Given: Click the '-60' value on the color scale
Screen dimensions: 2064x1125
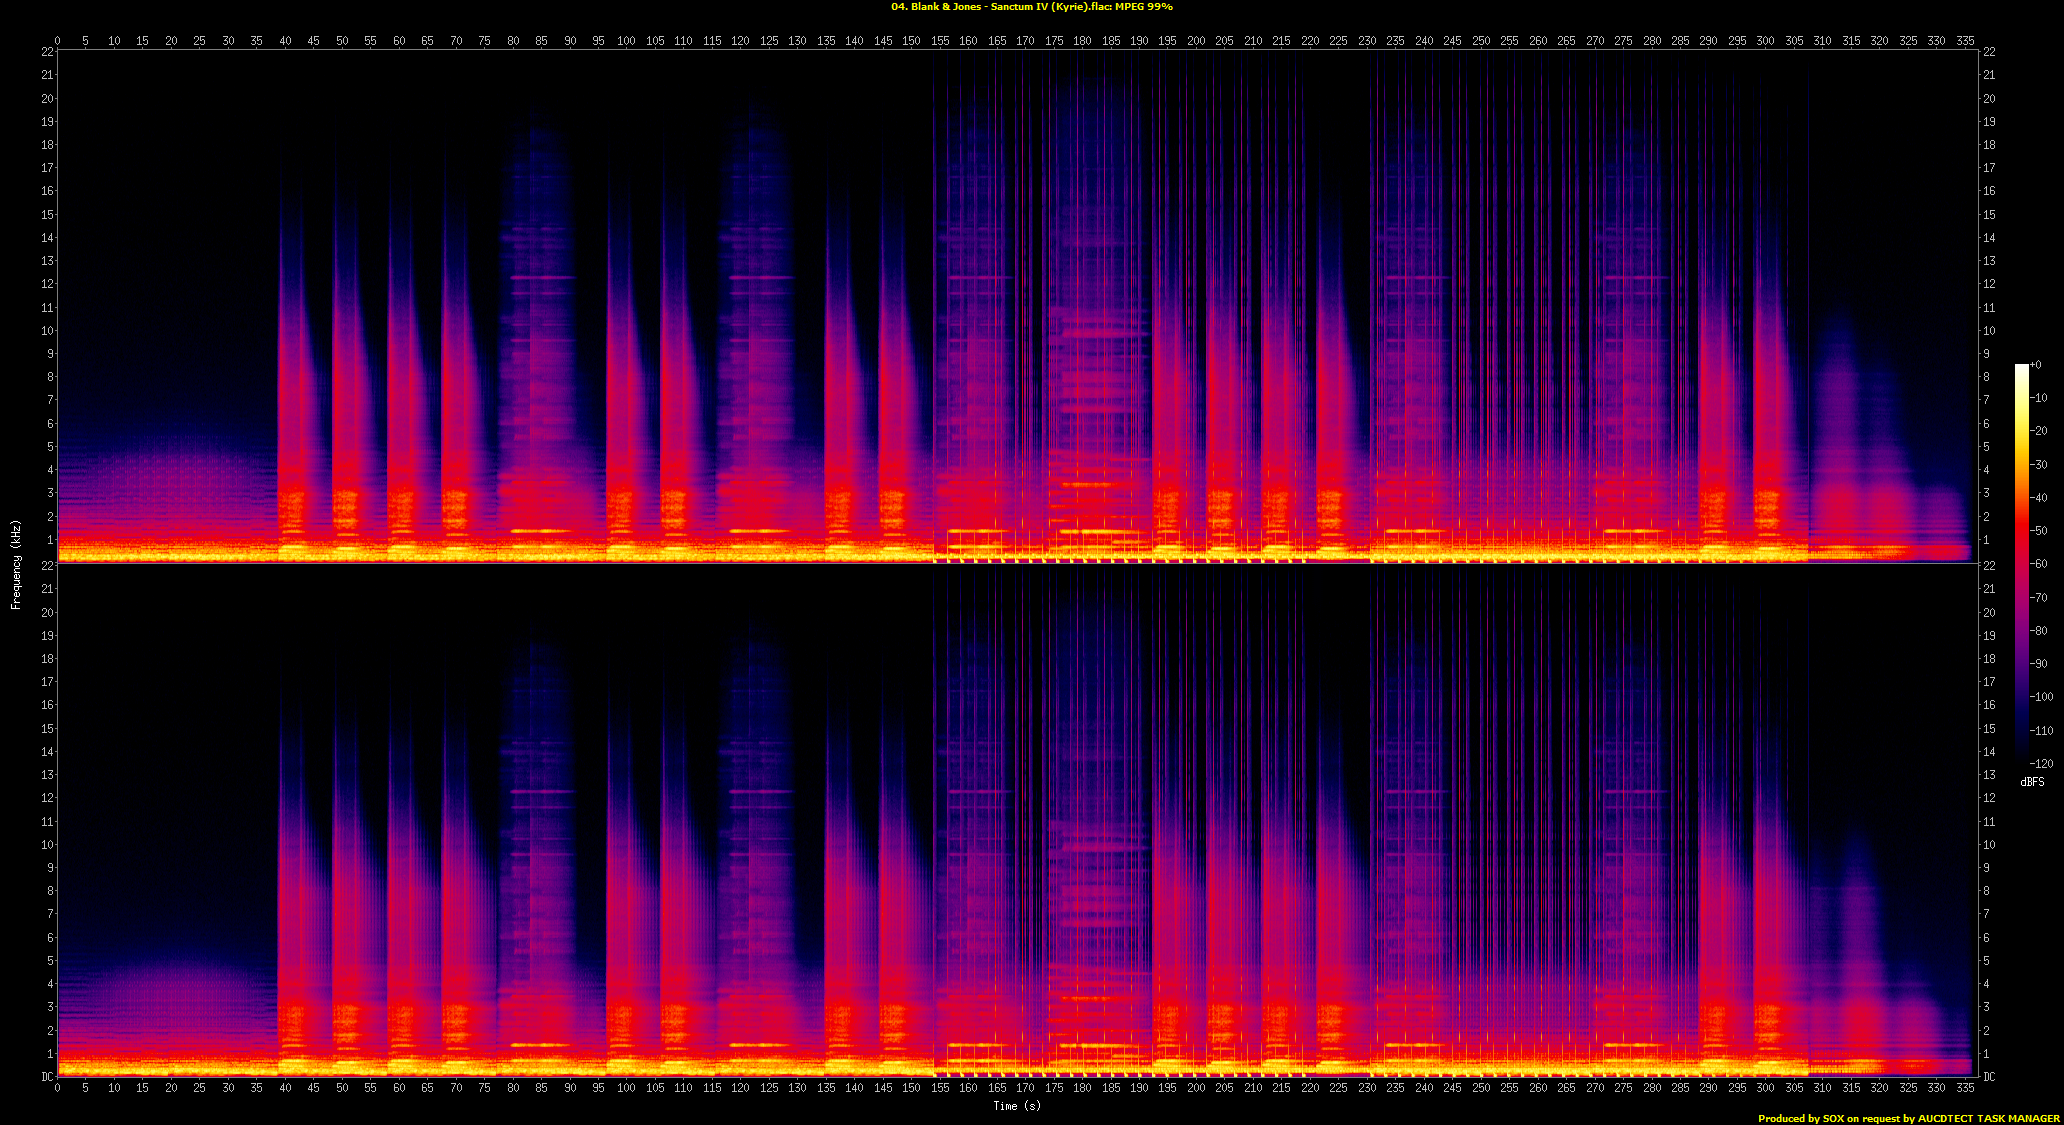Looking at the screenshot, I should click(2039, 564).
